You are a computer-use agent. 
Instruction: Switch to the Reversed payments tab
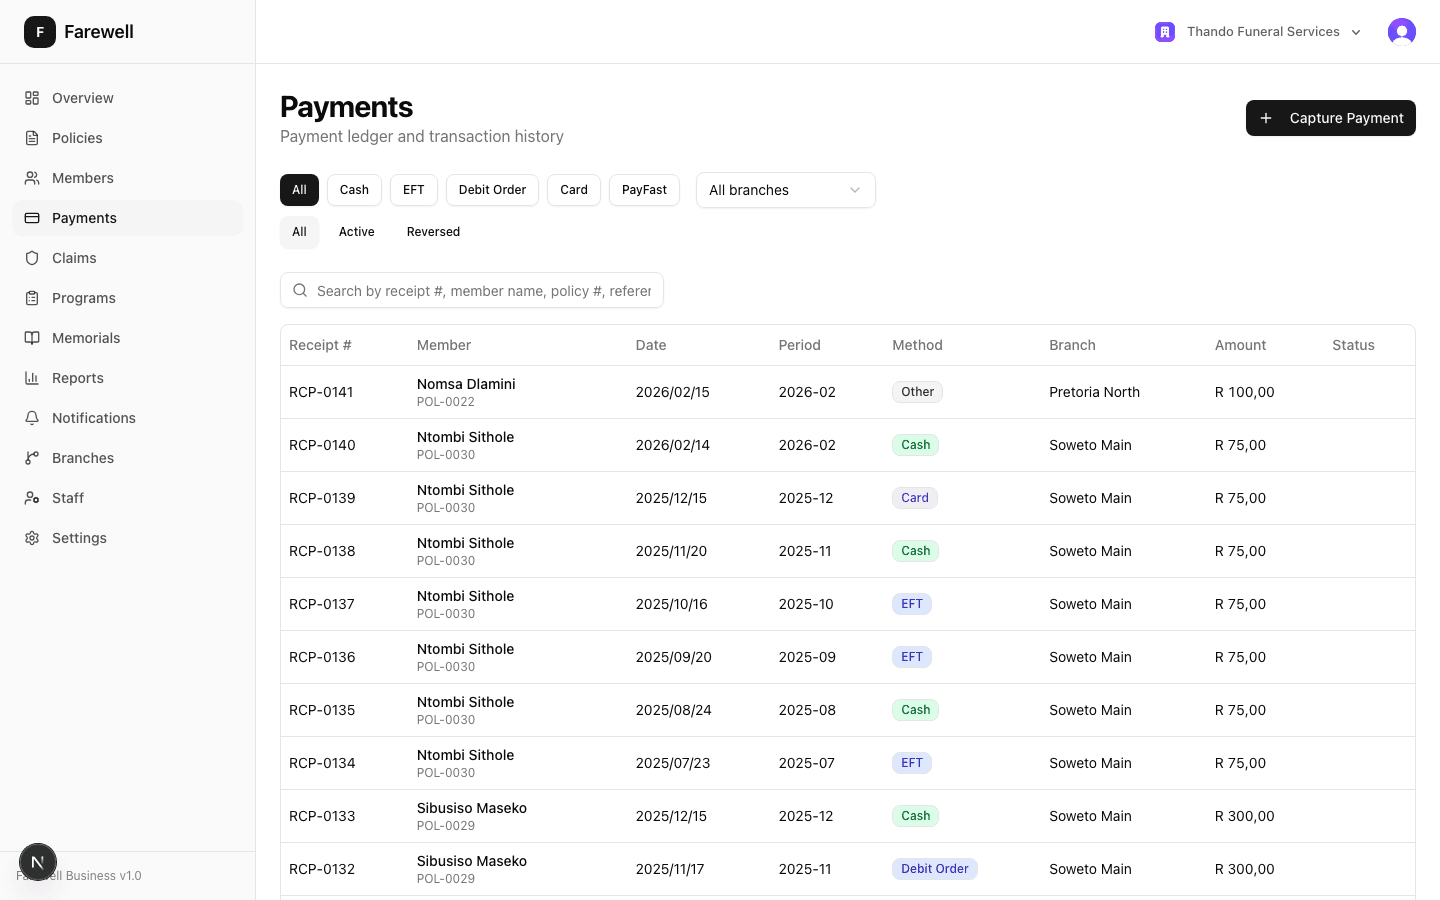(x=433, y=231)
